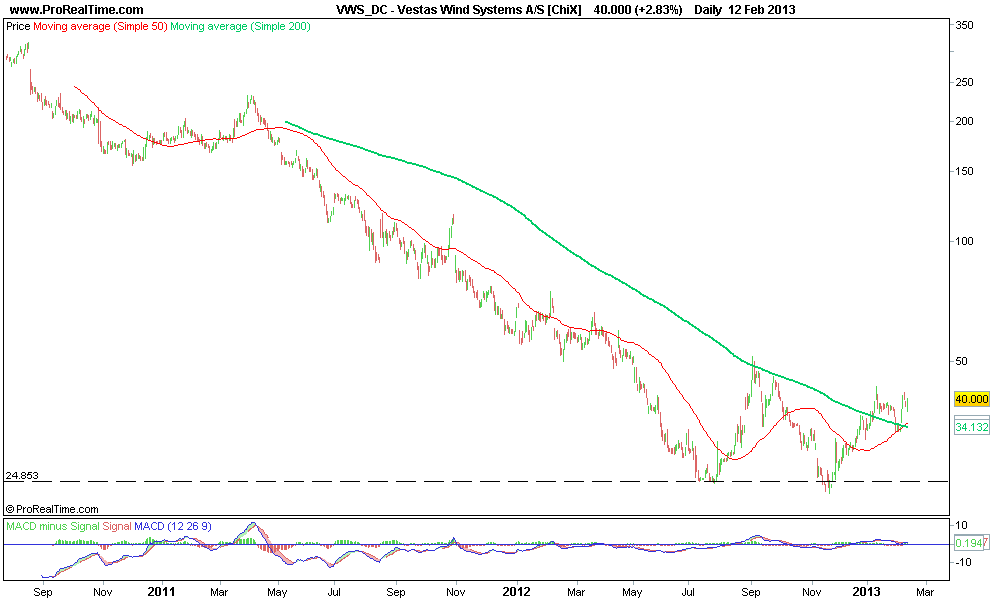Click the 50 price axis label

click(x=961, y=361)
